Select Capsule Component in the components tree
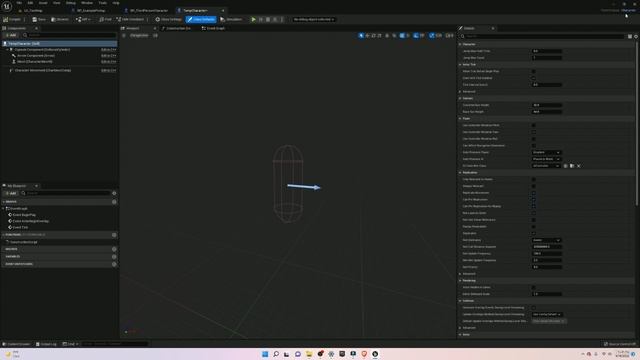 (42, 49)
